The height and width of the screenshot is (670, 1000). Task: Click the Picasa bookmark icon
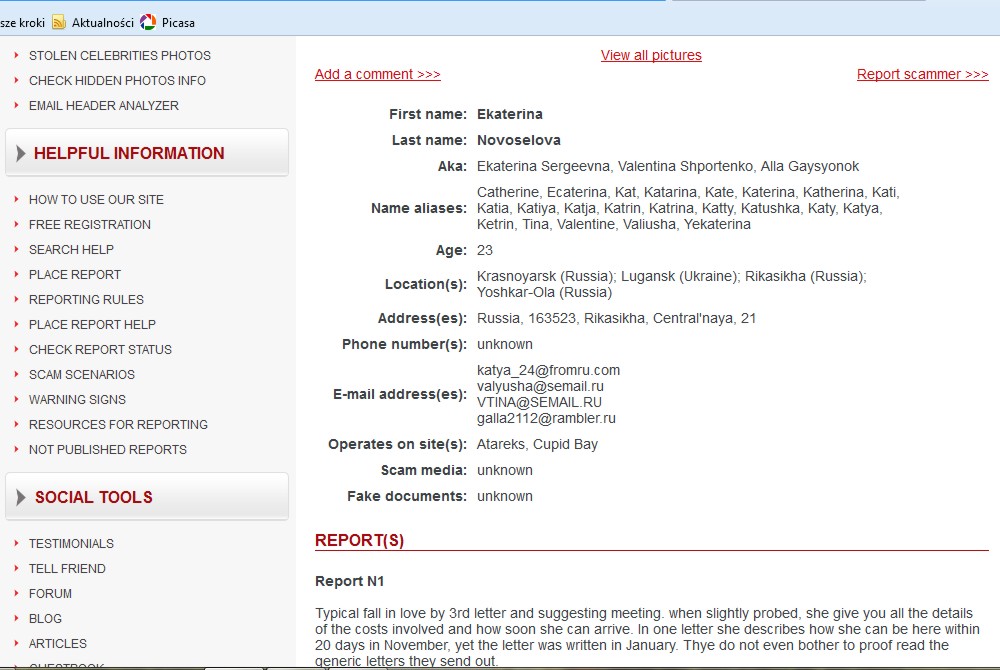148,22
